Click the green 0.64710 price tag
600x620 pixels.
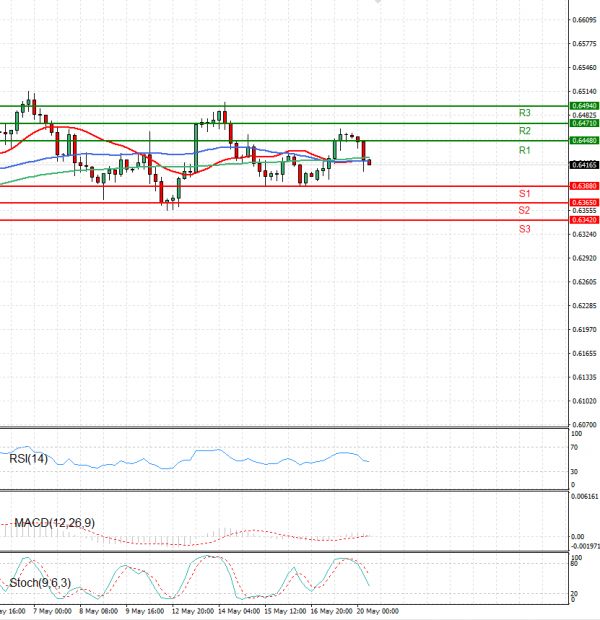click(x=585, y=123)
